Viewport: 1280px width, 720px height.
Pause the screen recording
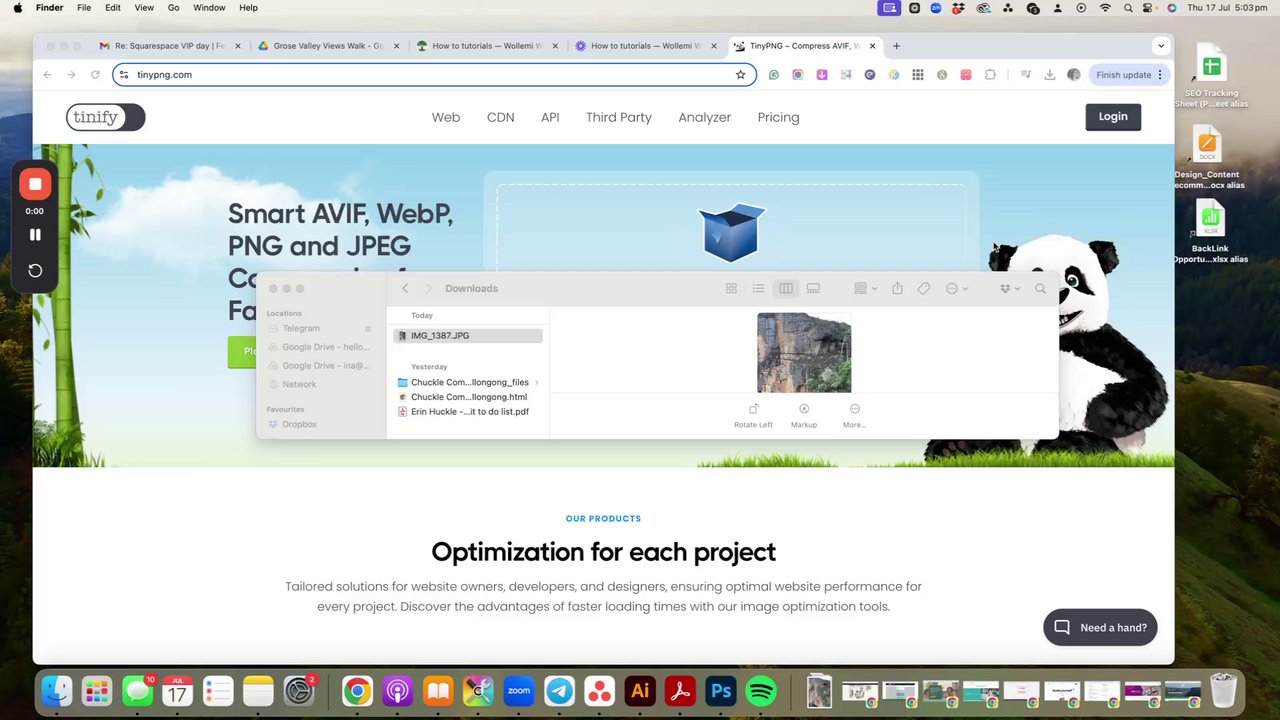[x=35, y=235]
